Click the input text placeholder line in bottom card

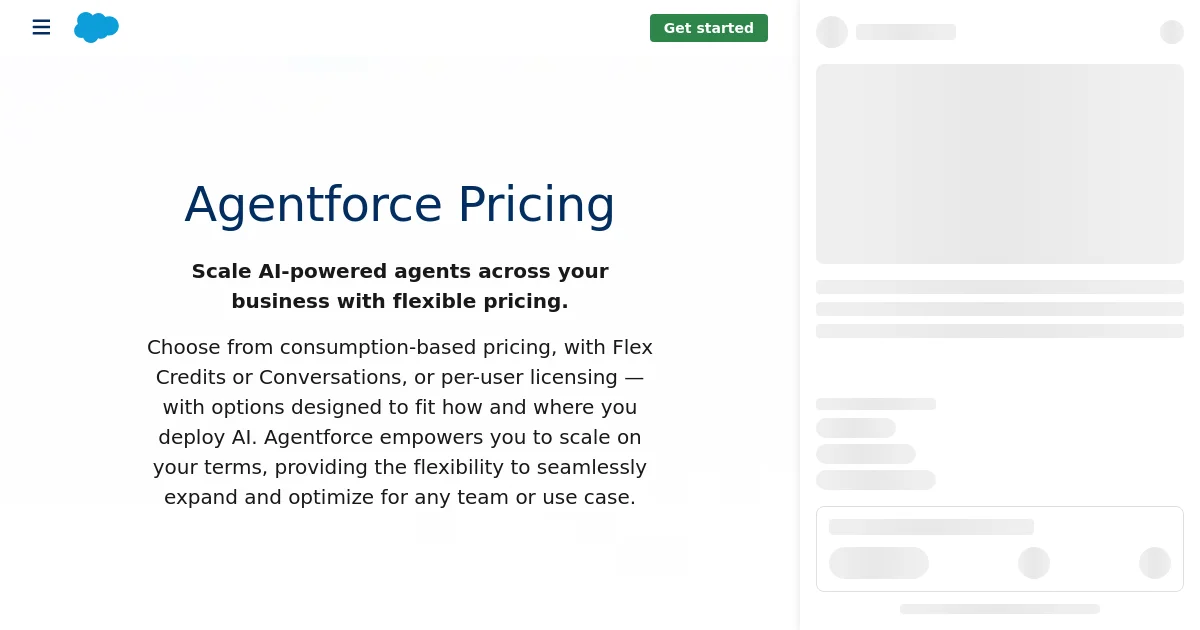931,527
